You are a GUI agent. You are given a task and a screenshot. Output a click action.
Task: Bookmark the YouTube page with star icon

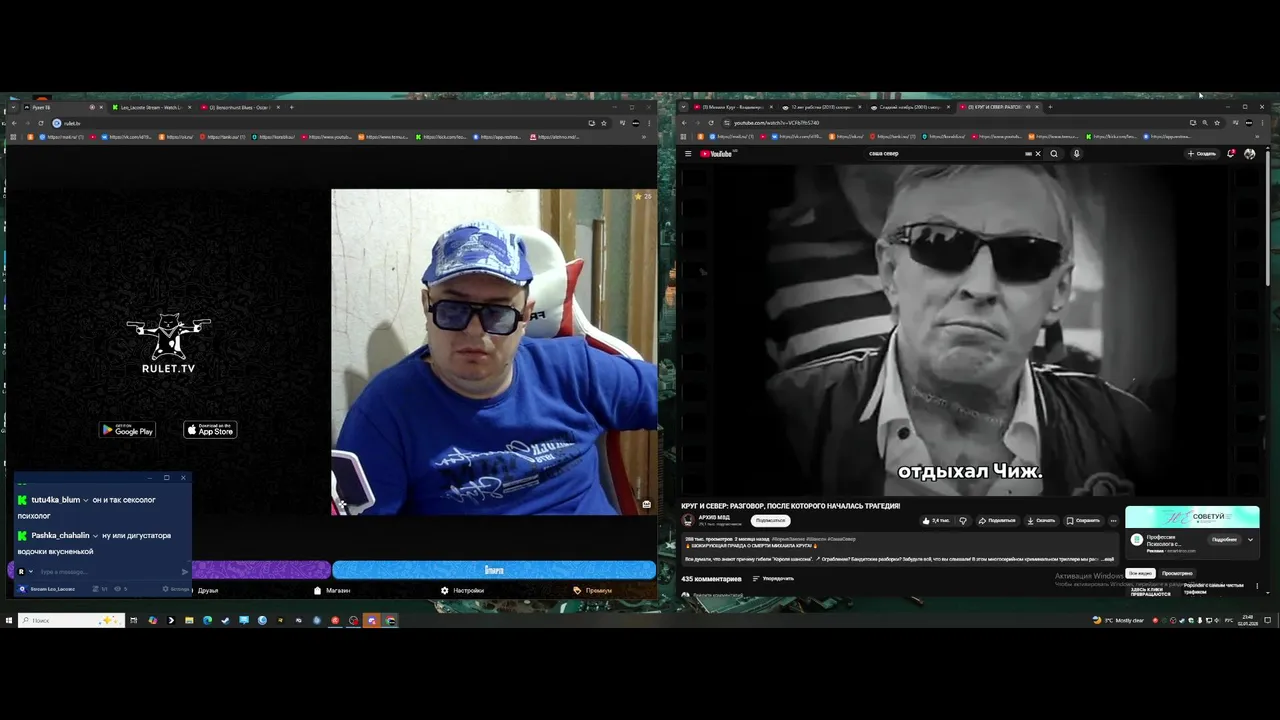tap(1217, 122)
